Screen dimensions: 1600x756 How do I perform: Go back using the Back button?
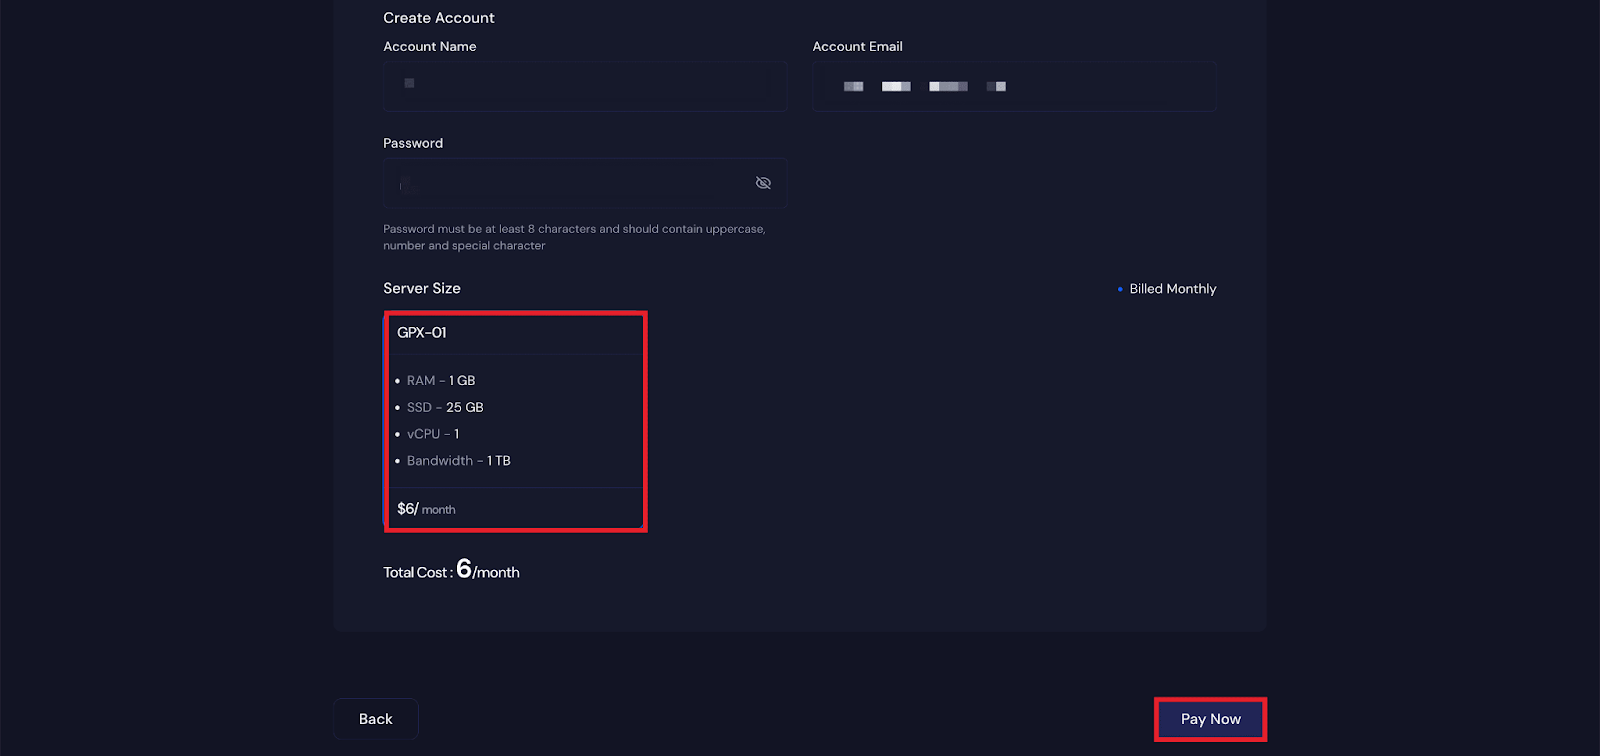[376, 719]
